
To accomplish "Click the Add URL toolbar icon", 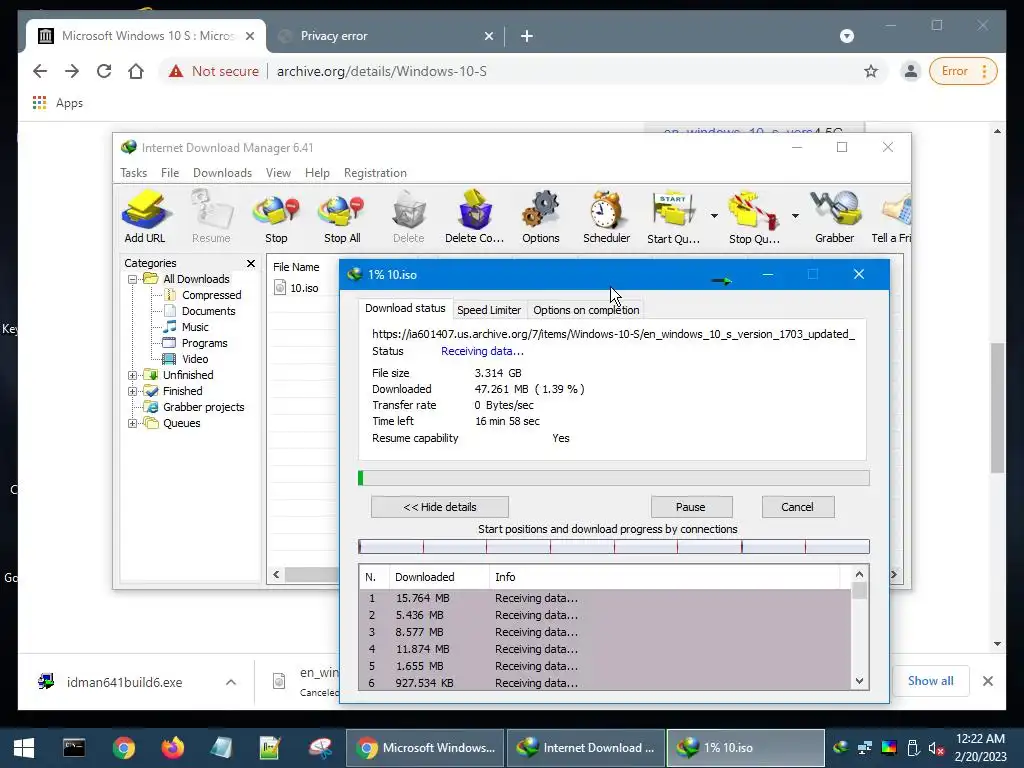I will [x=145, y=217].
